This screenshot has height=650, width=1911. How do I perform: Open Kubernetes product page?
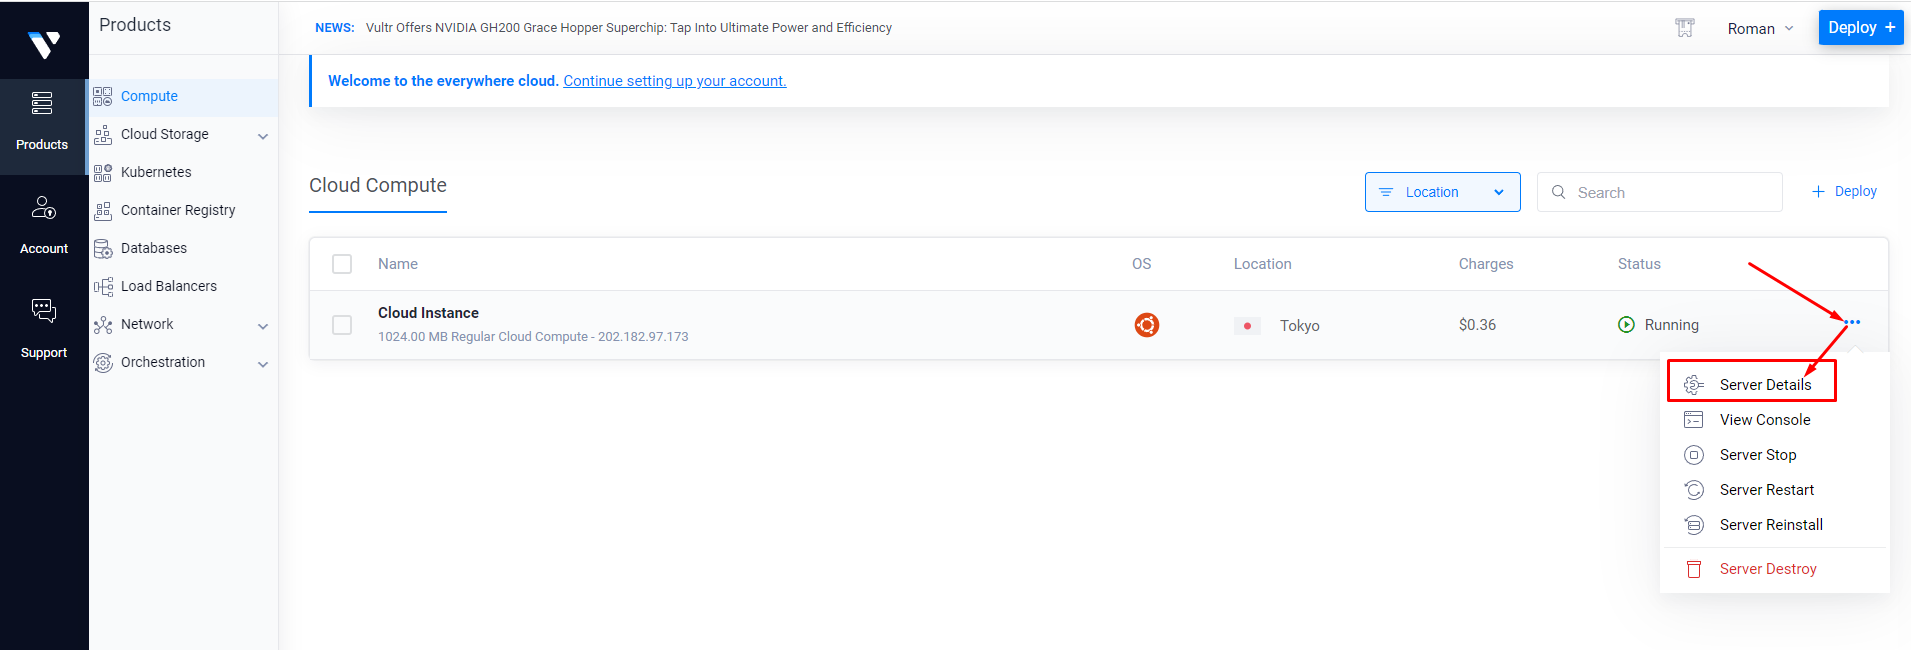point(156,172)
